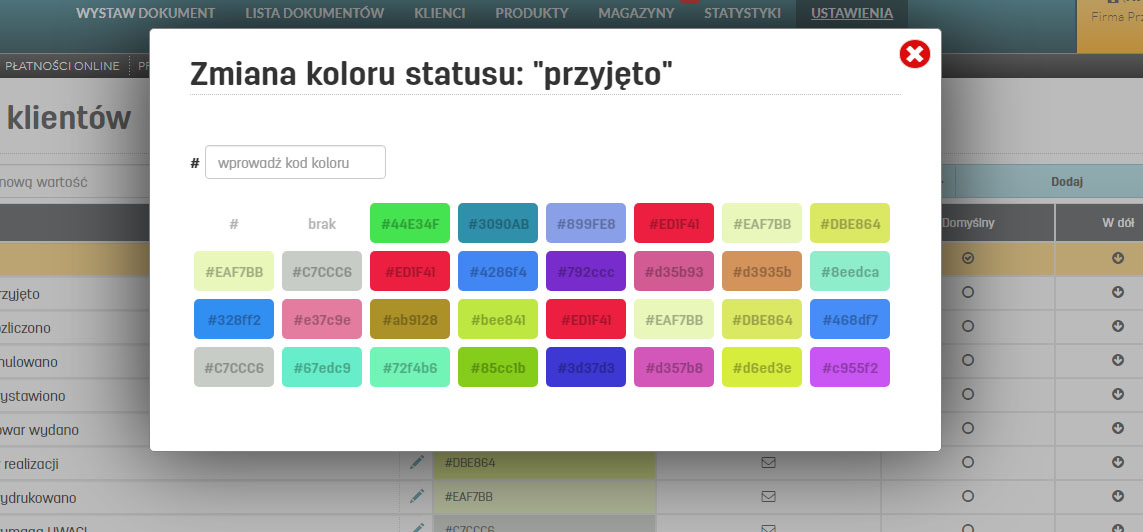The height and width of the screenshot is (532, 1143).
Task: Click the #DBE864 color cell in the table
Action: coord(545,463)
